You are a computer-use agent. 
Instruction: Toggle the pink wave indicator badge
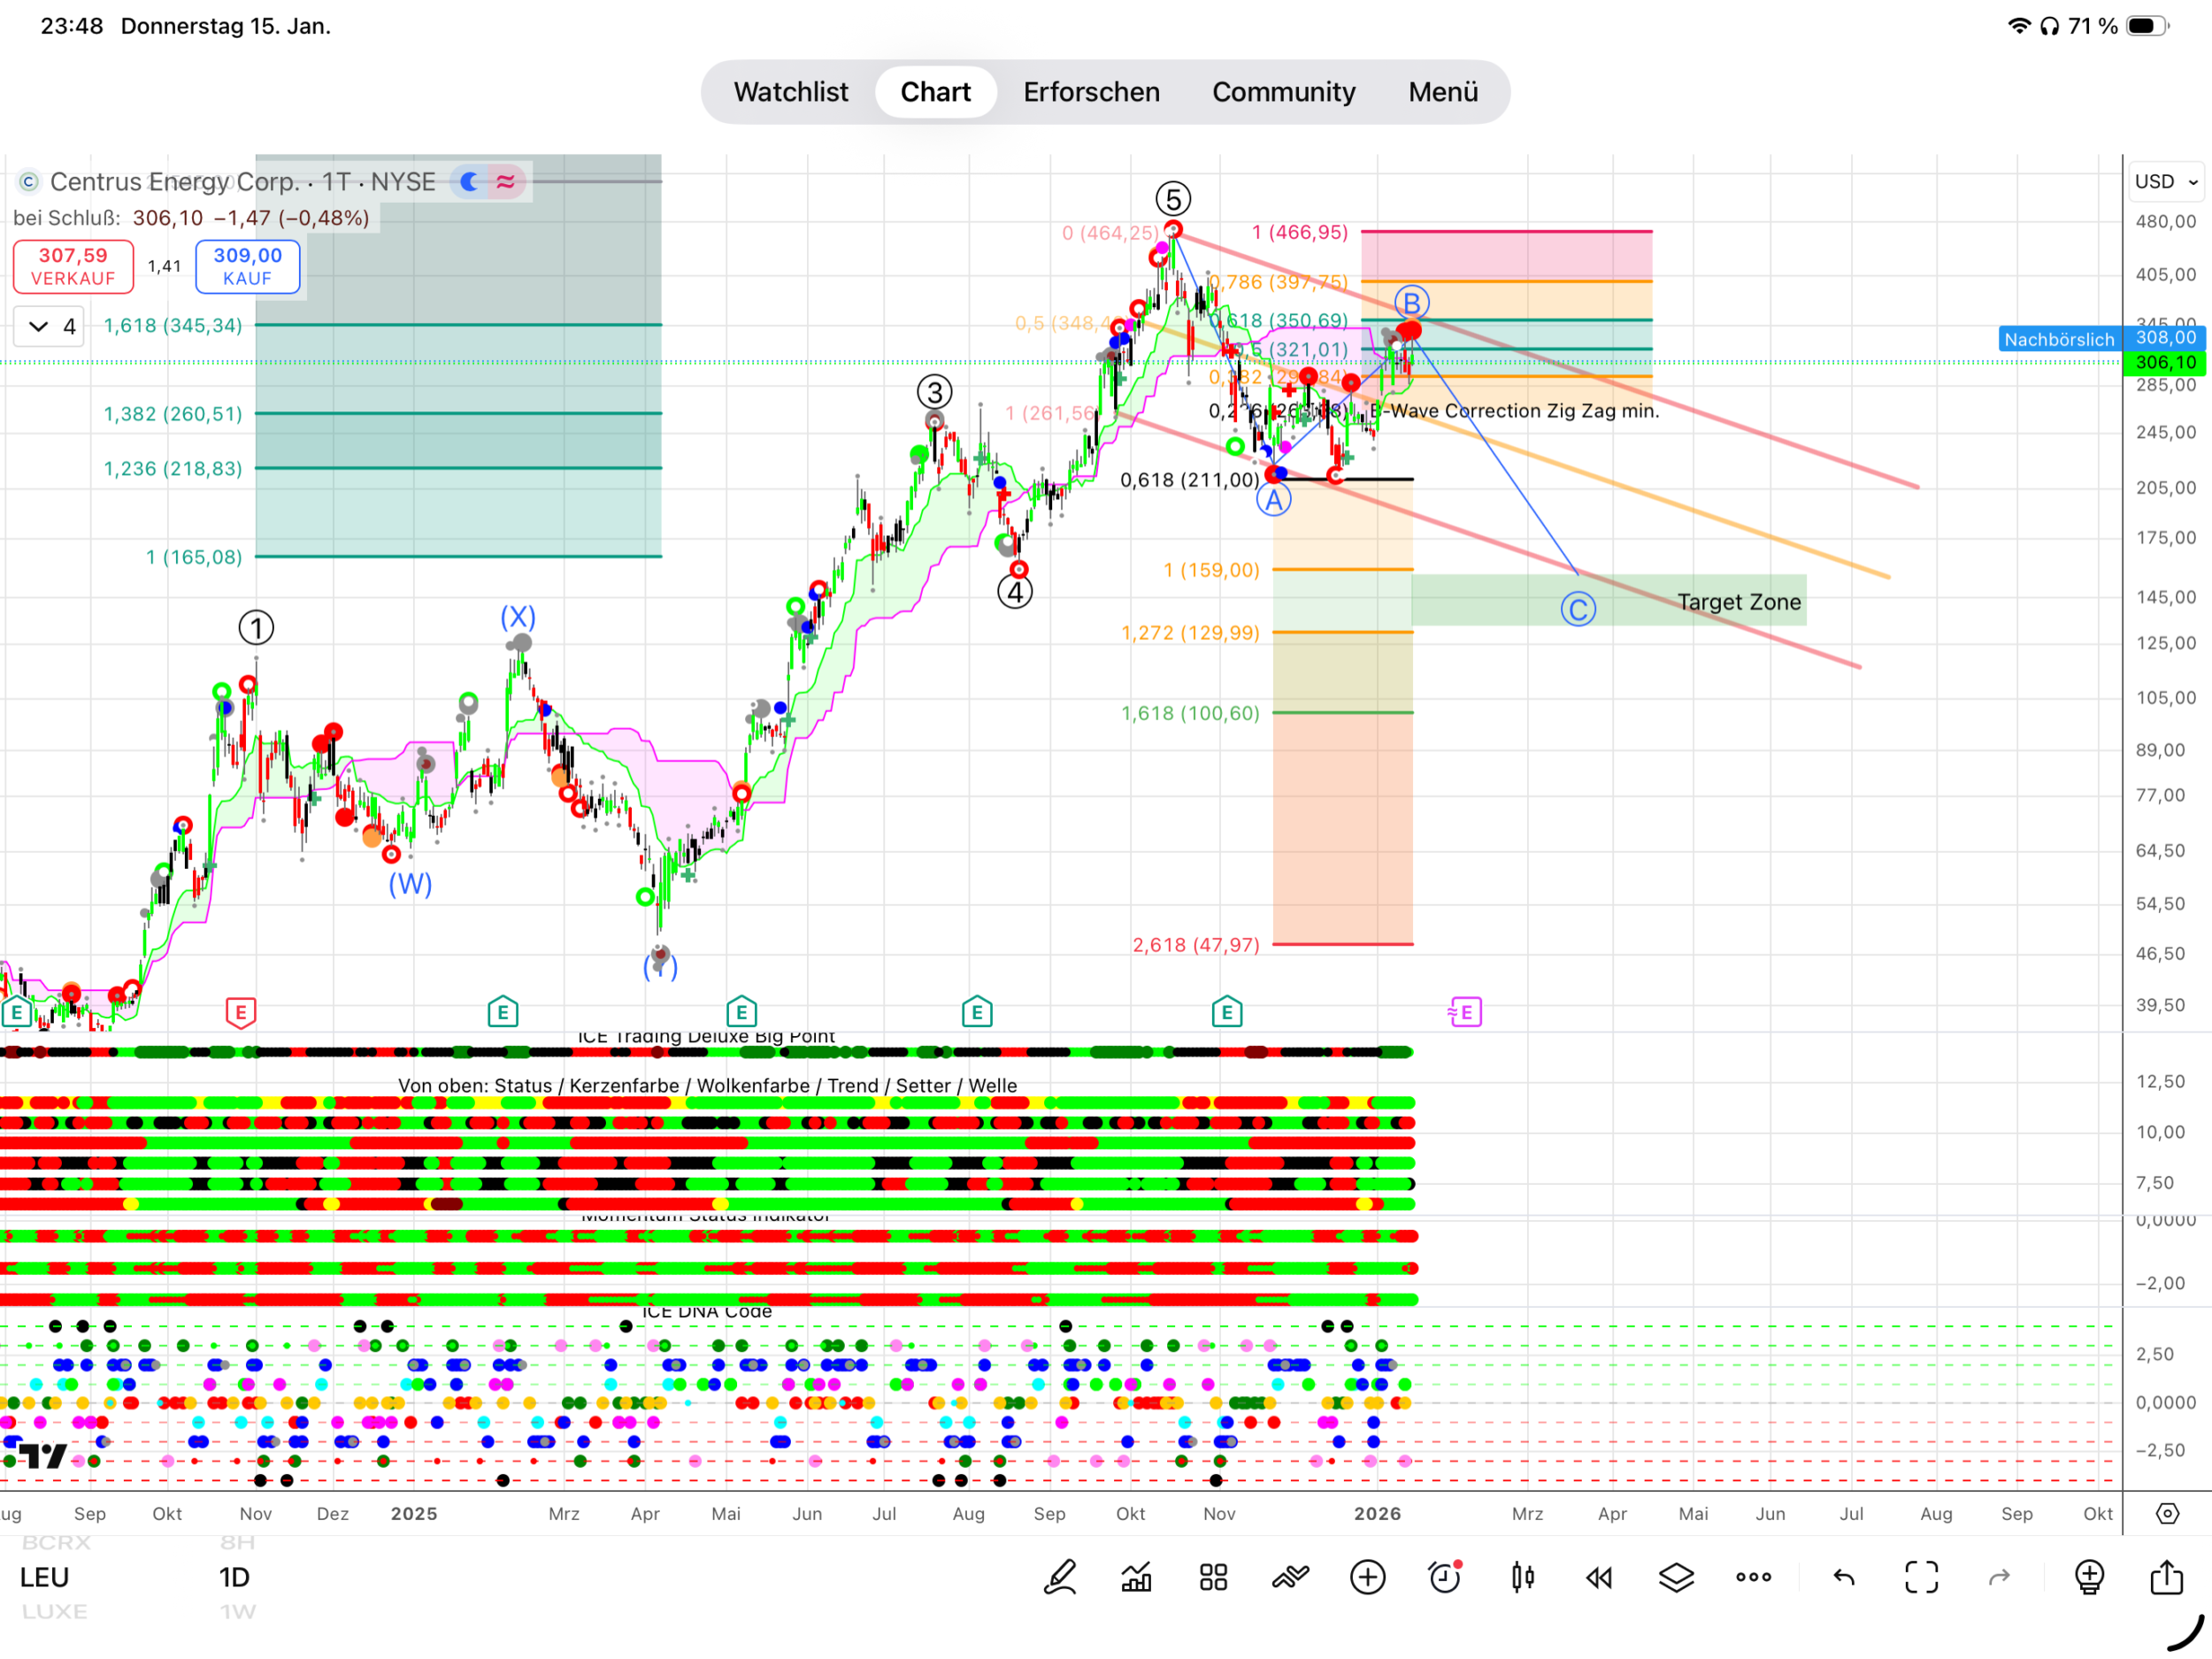pyautogui.click(x=506, y=182)
